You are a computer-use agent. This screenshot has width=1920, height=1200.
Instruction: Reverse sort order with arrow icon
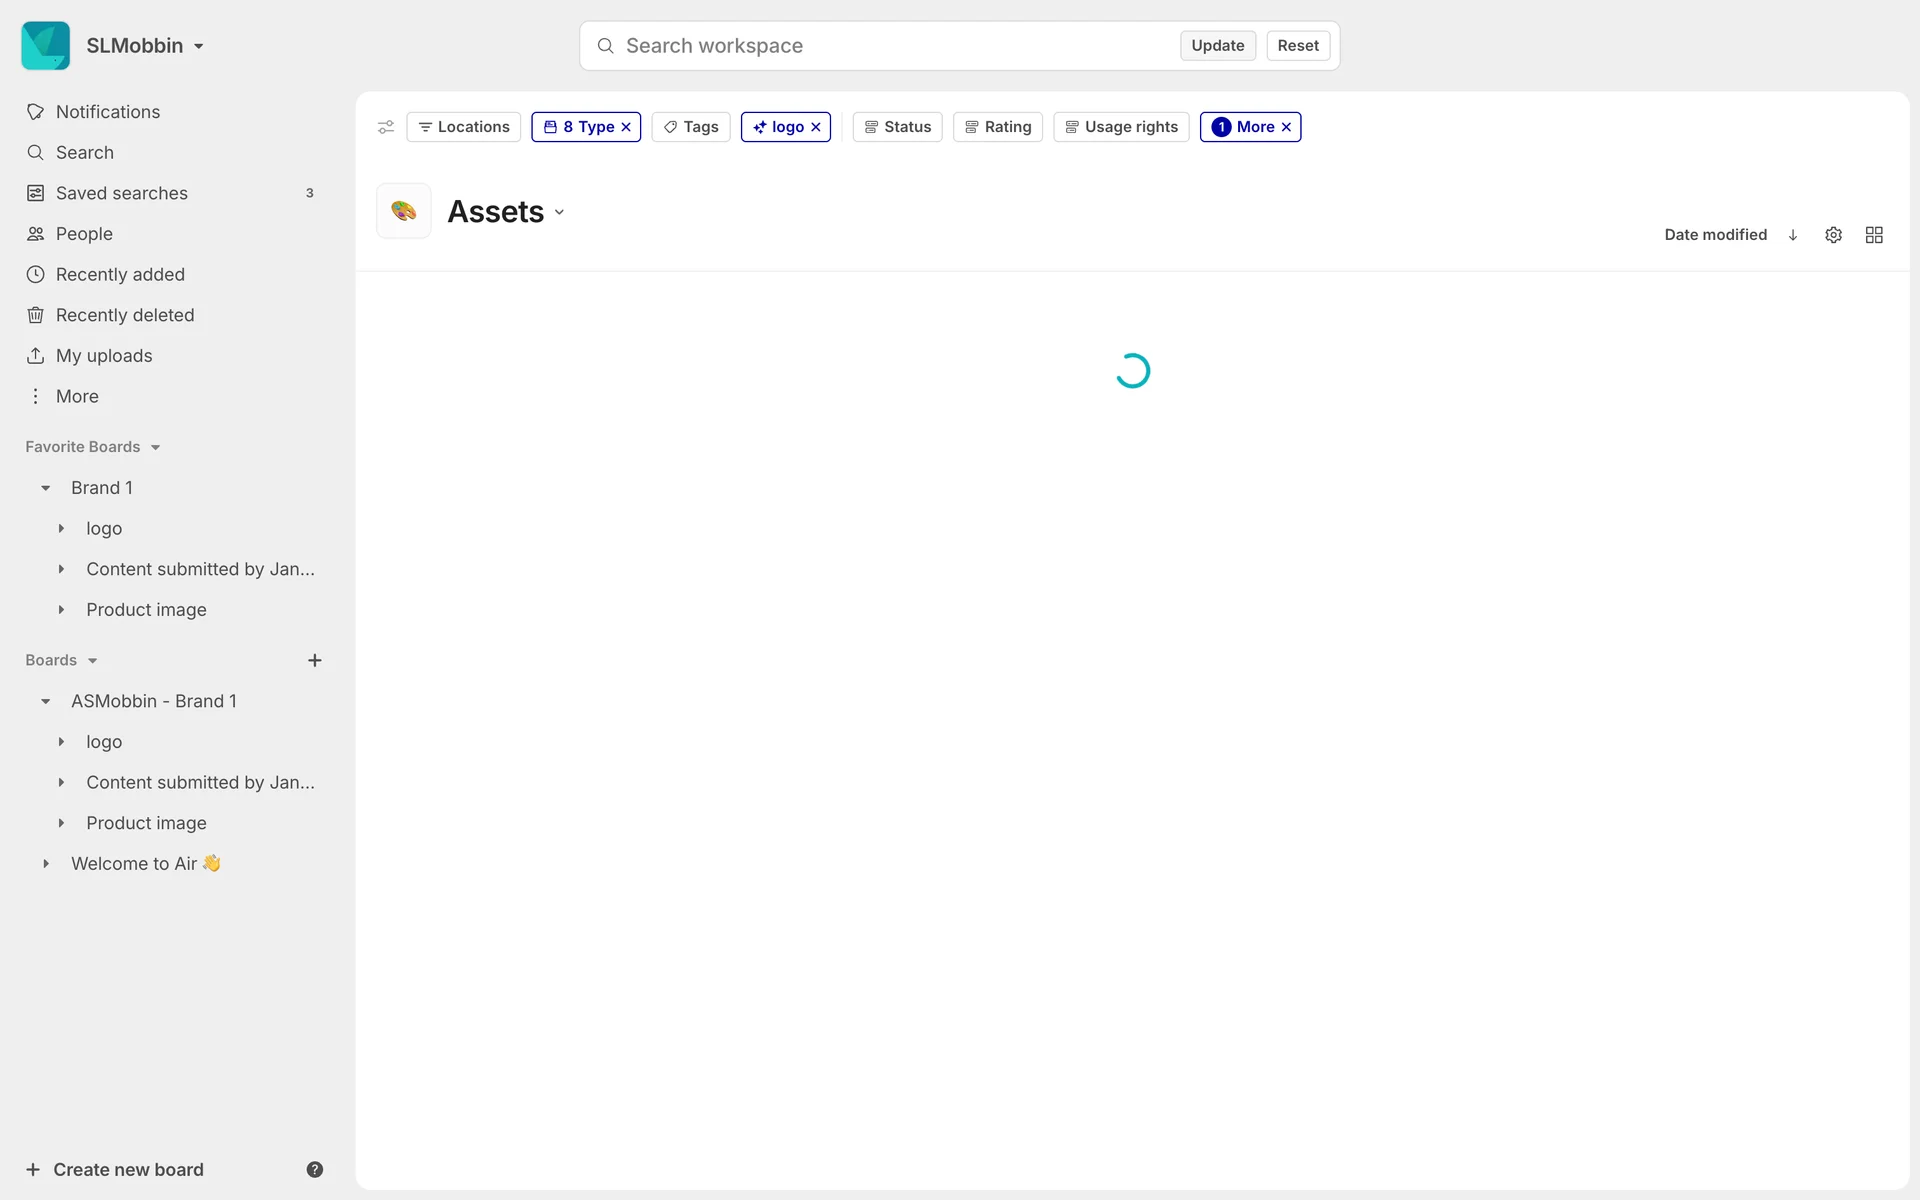(x=1793, y=235)
